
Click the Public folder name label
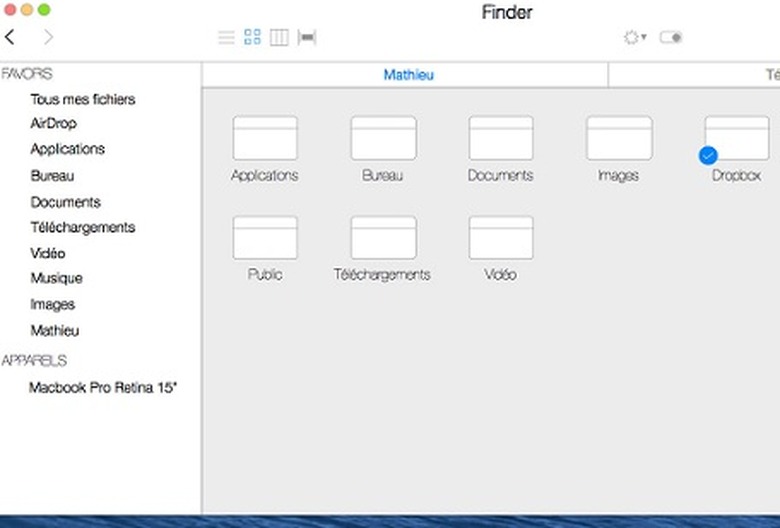pyautogui.click(x=265, y=274)
